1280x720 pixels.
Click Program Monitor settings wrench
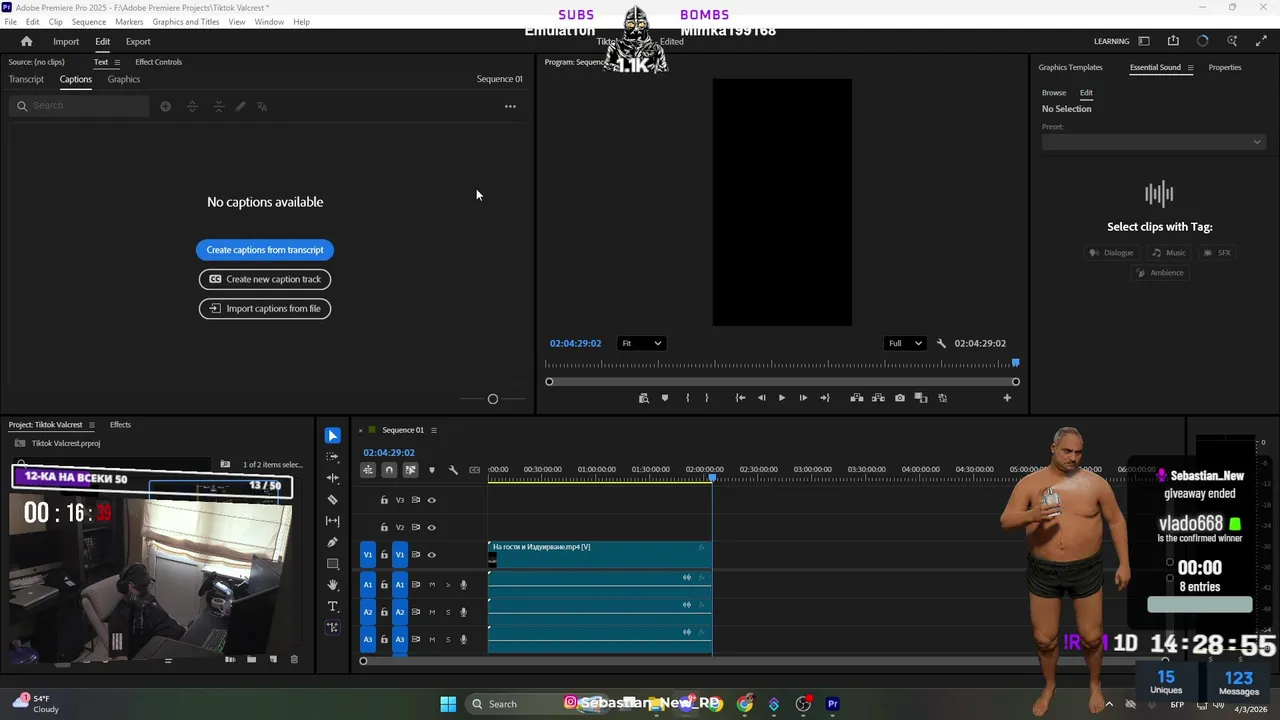(x=941, y=343)
